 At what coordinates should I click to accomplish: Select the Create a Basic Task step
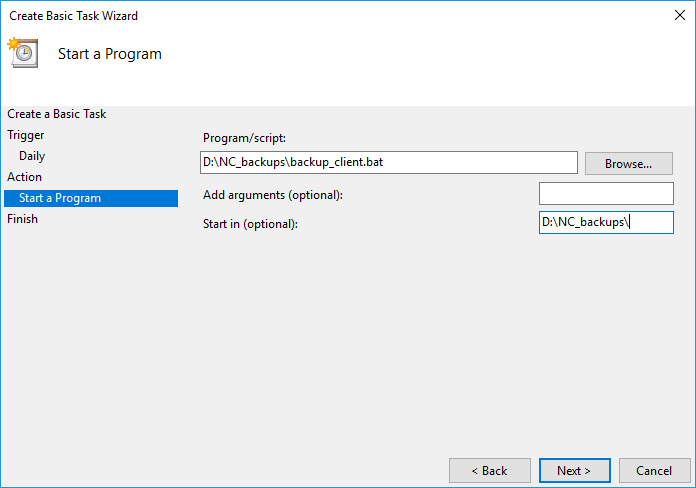point(56,114)
